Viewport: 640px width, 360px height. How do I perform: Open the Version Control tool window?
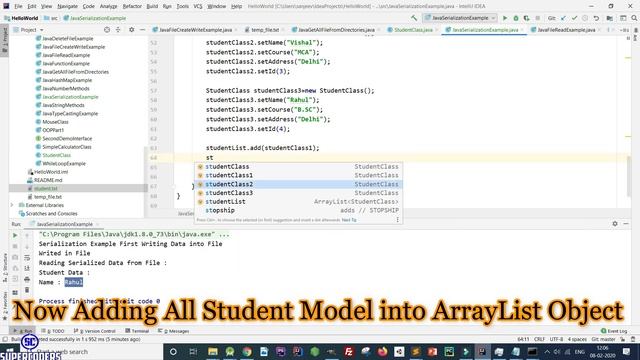pyautogui.click(x=95, y=331)
